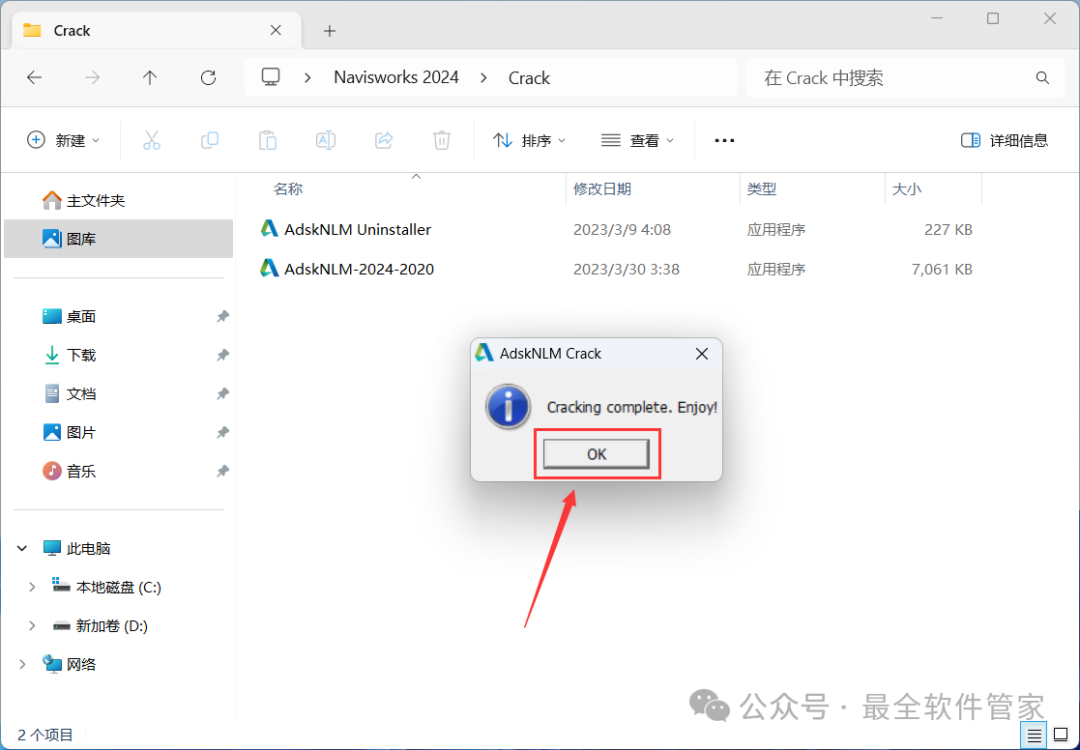This screenshot has width=1080, height=750.
Task: Switch to details list view in status bar
Action: point(1034,736)
